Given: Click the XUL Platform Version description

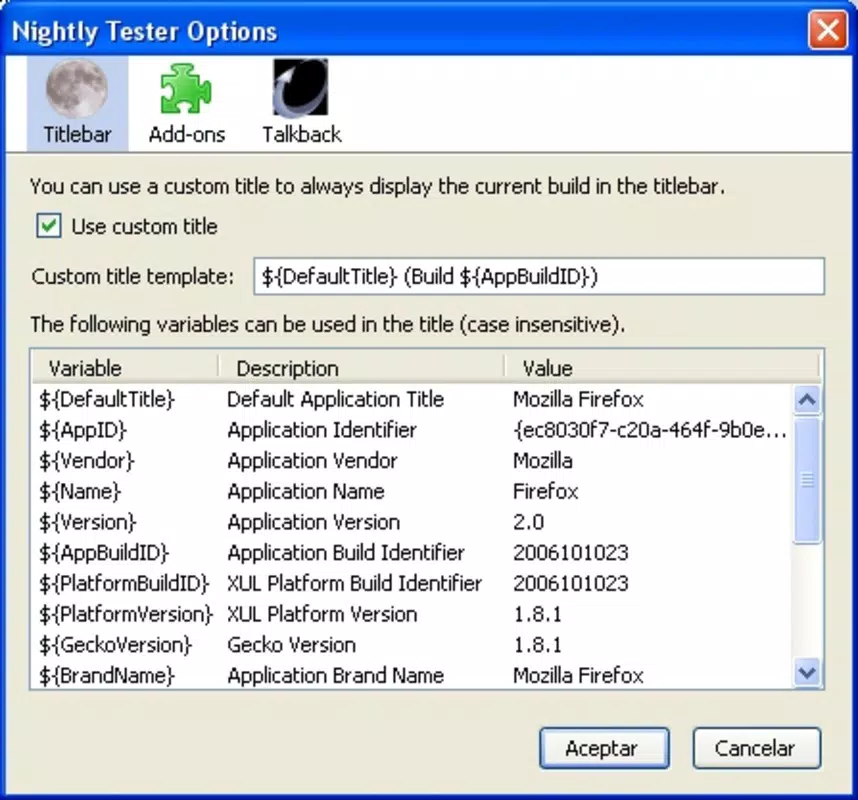Looking at the screenshot, I should pos(322,614).
